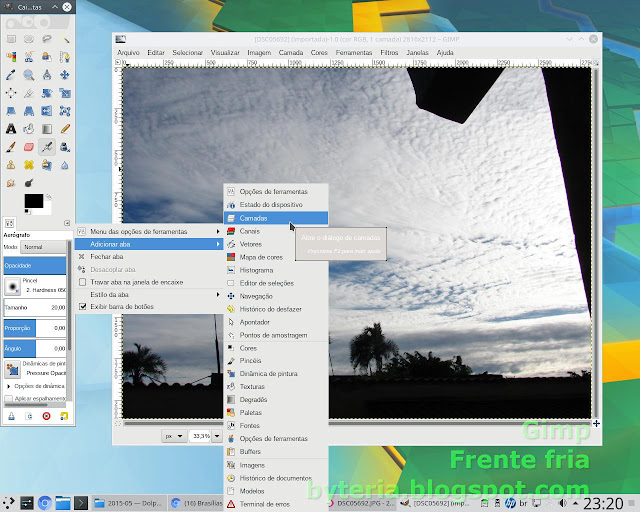Select the Zoom magnifier tool
This screenshot has height=512, width=640.
(29, 75)
